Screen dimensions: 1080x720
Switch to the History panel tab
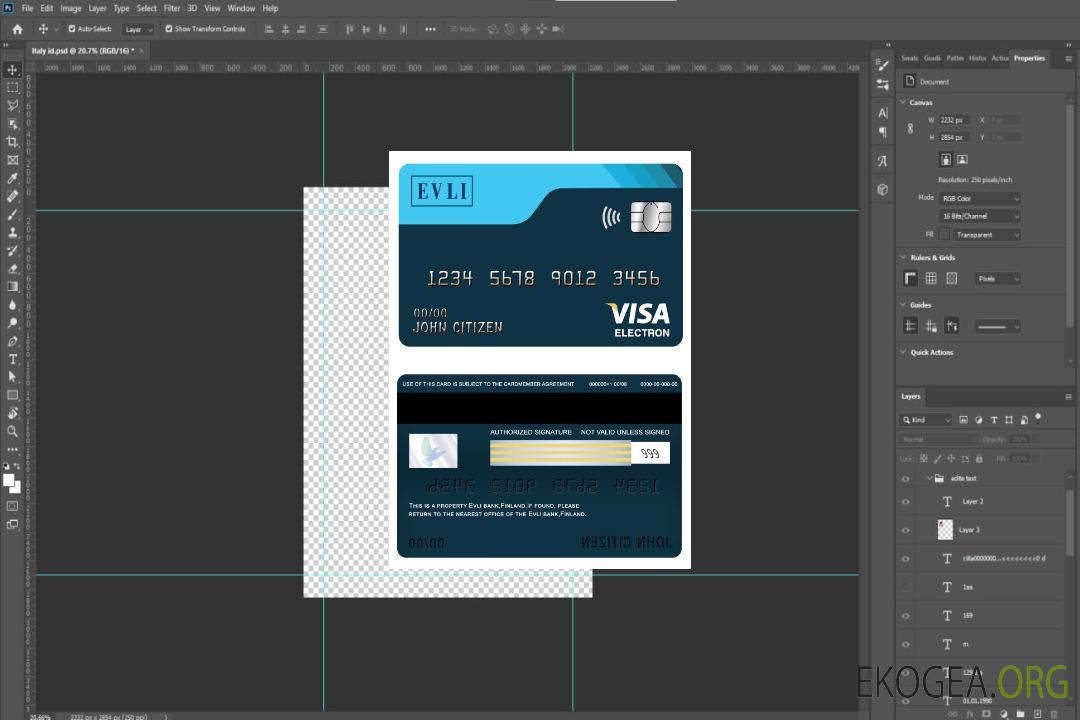tap(977, 59)
